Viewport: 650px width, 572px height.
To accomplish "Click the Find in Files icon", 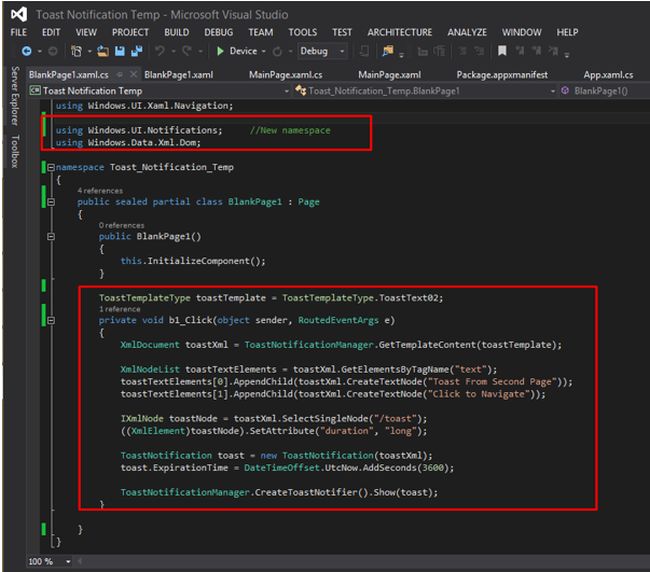I will click(x=388, y=51).
